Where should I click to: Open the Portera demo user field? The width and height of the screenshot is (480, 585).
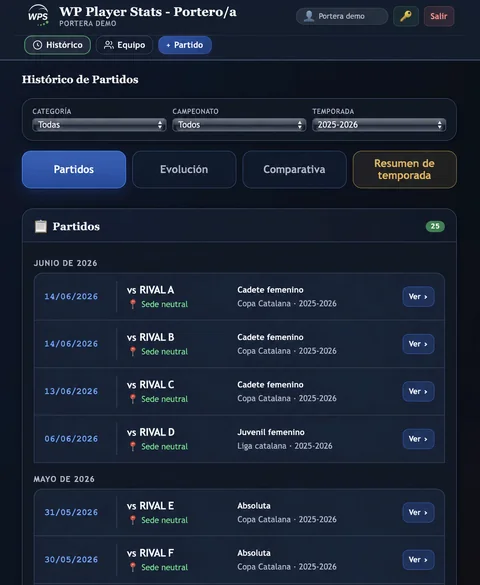(x=342, y=16)
